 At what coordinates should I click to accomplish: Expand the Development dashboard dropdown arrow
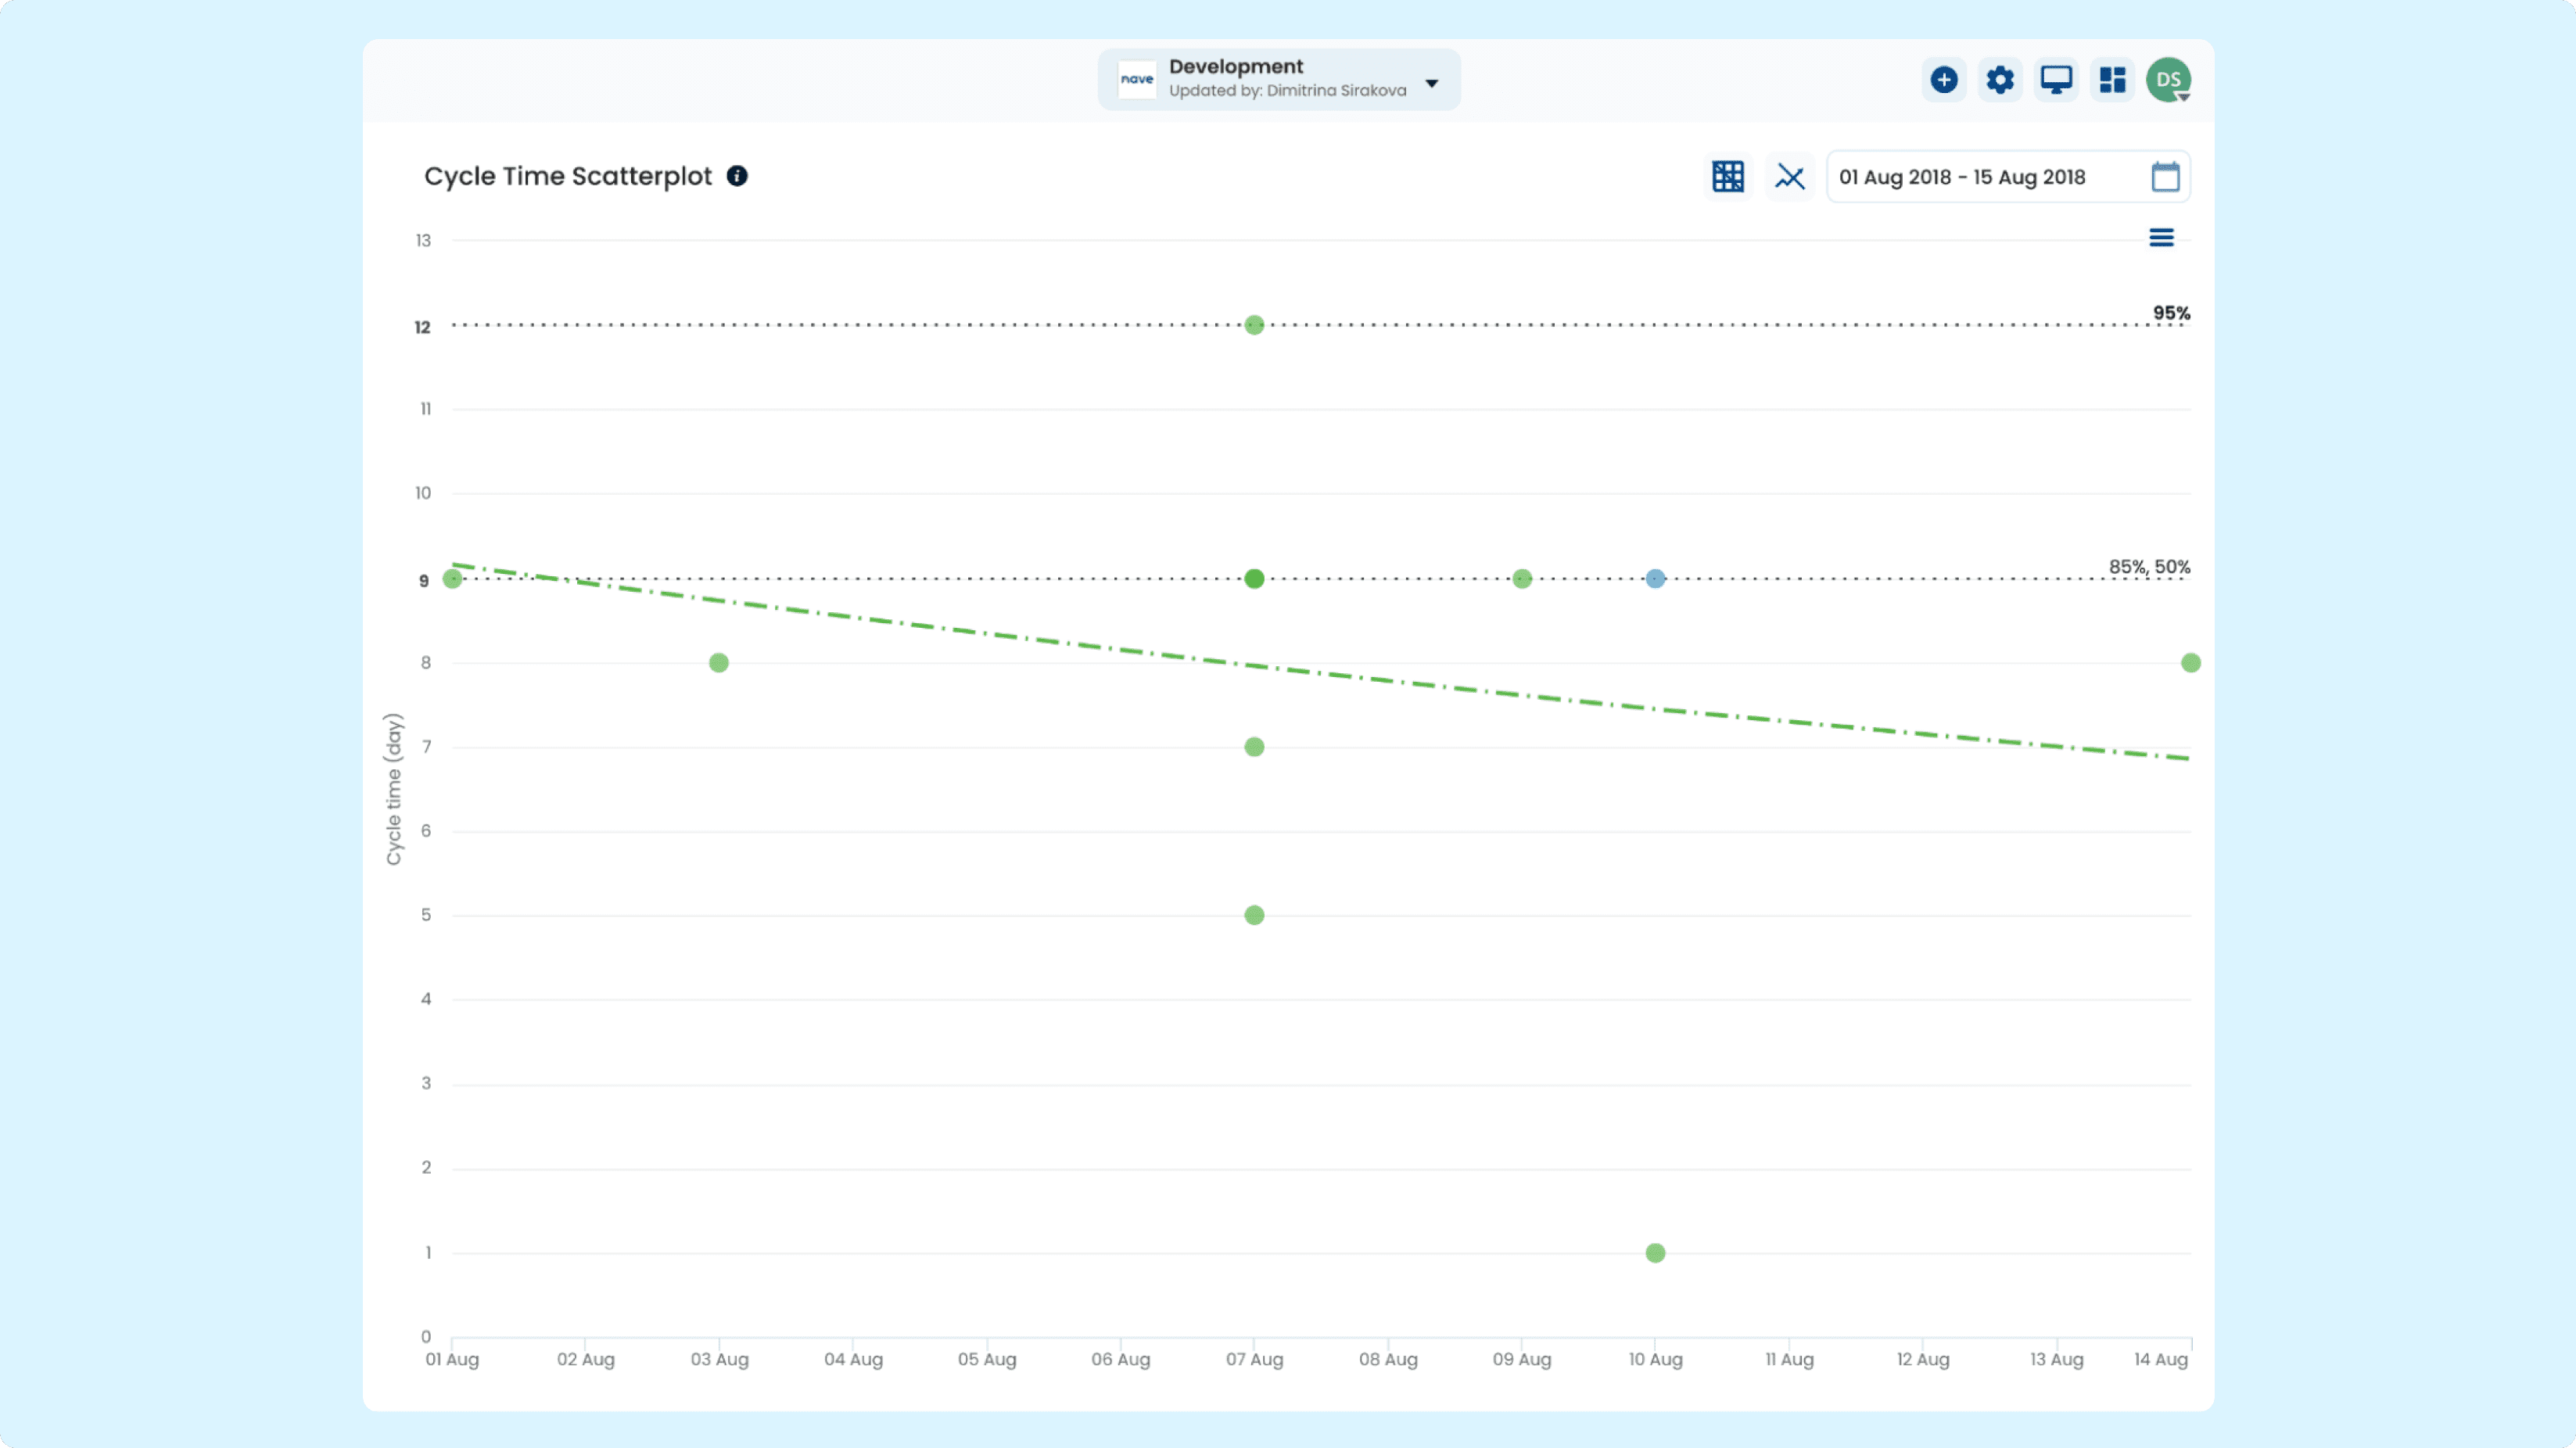tap(1432, 83)
